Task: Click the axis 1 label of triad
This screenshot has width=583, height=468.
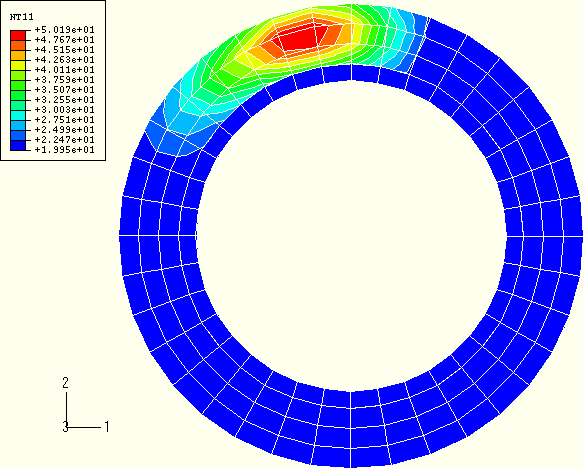Action: 107,427
